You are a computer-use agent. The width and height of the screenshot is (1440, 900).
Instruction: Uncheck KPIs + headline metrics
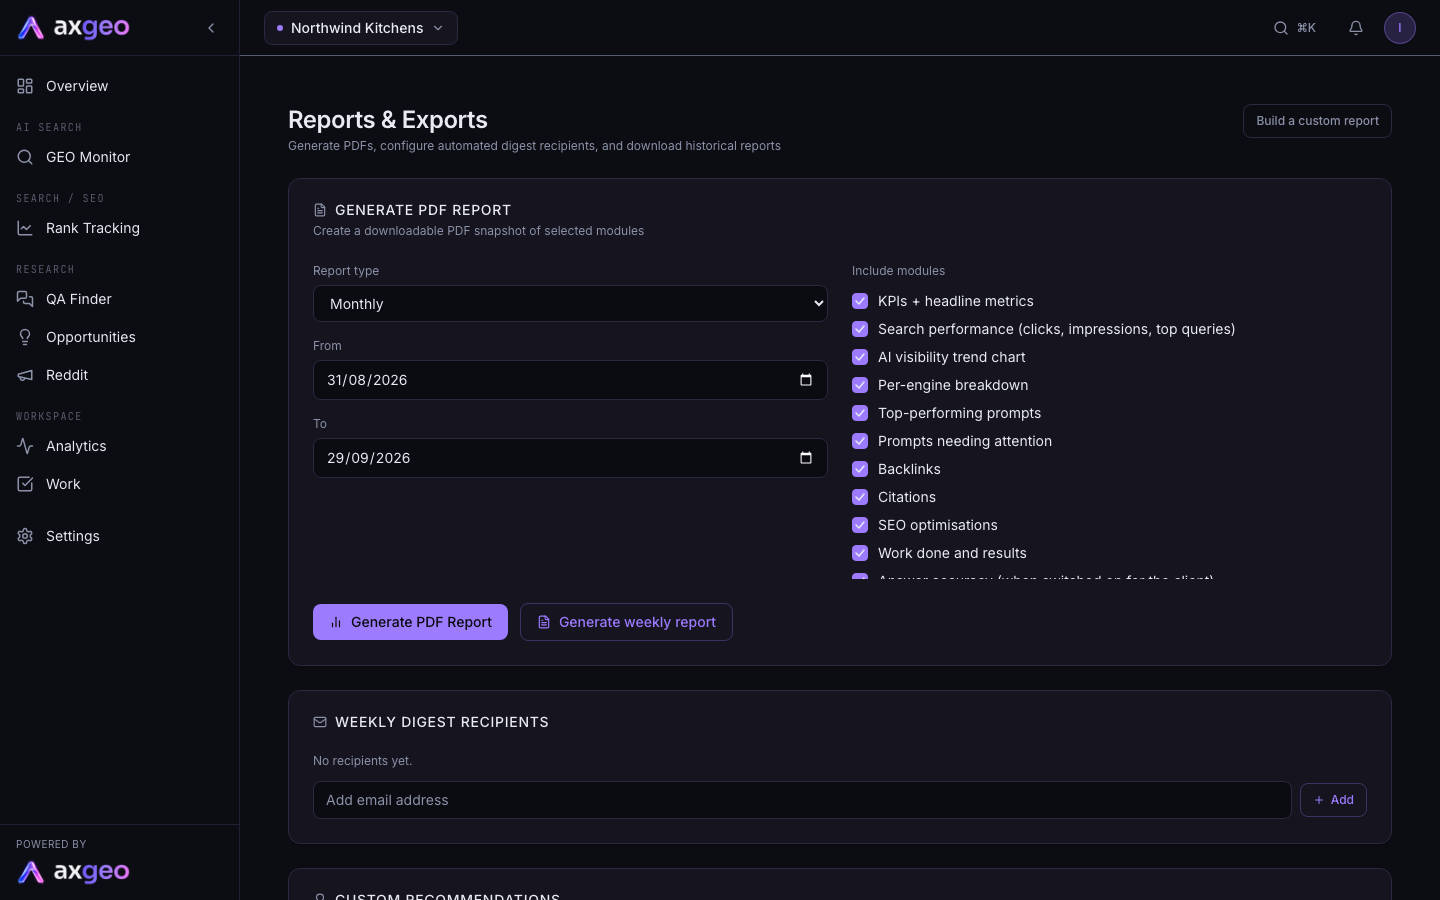(x=860, y=301)
